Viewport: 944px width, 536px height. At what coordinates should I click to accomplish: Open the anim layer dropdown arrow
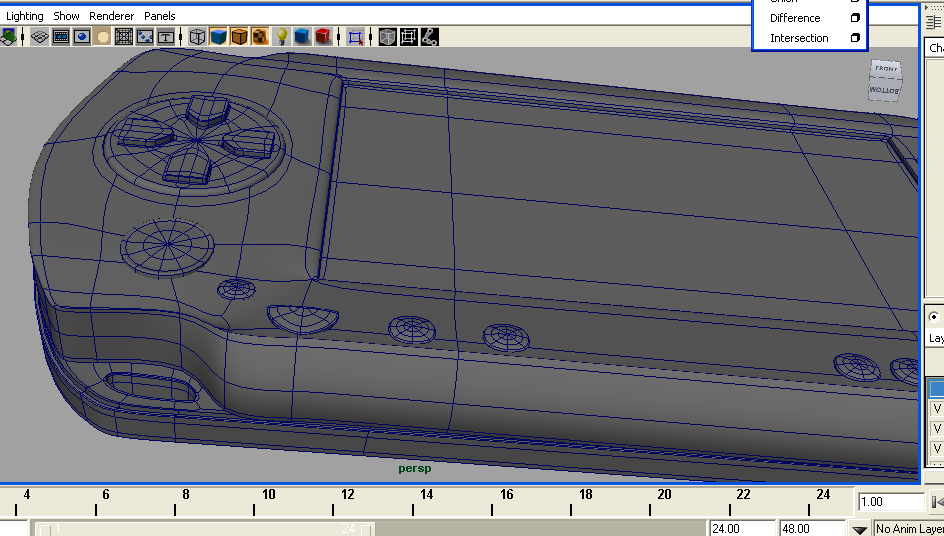[x=859, y=529]
